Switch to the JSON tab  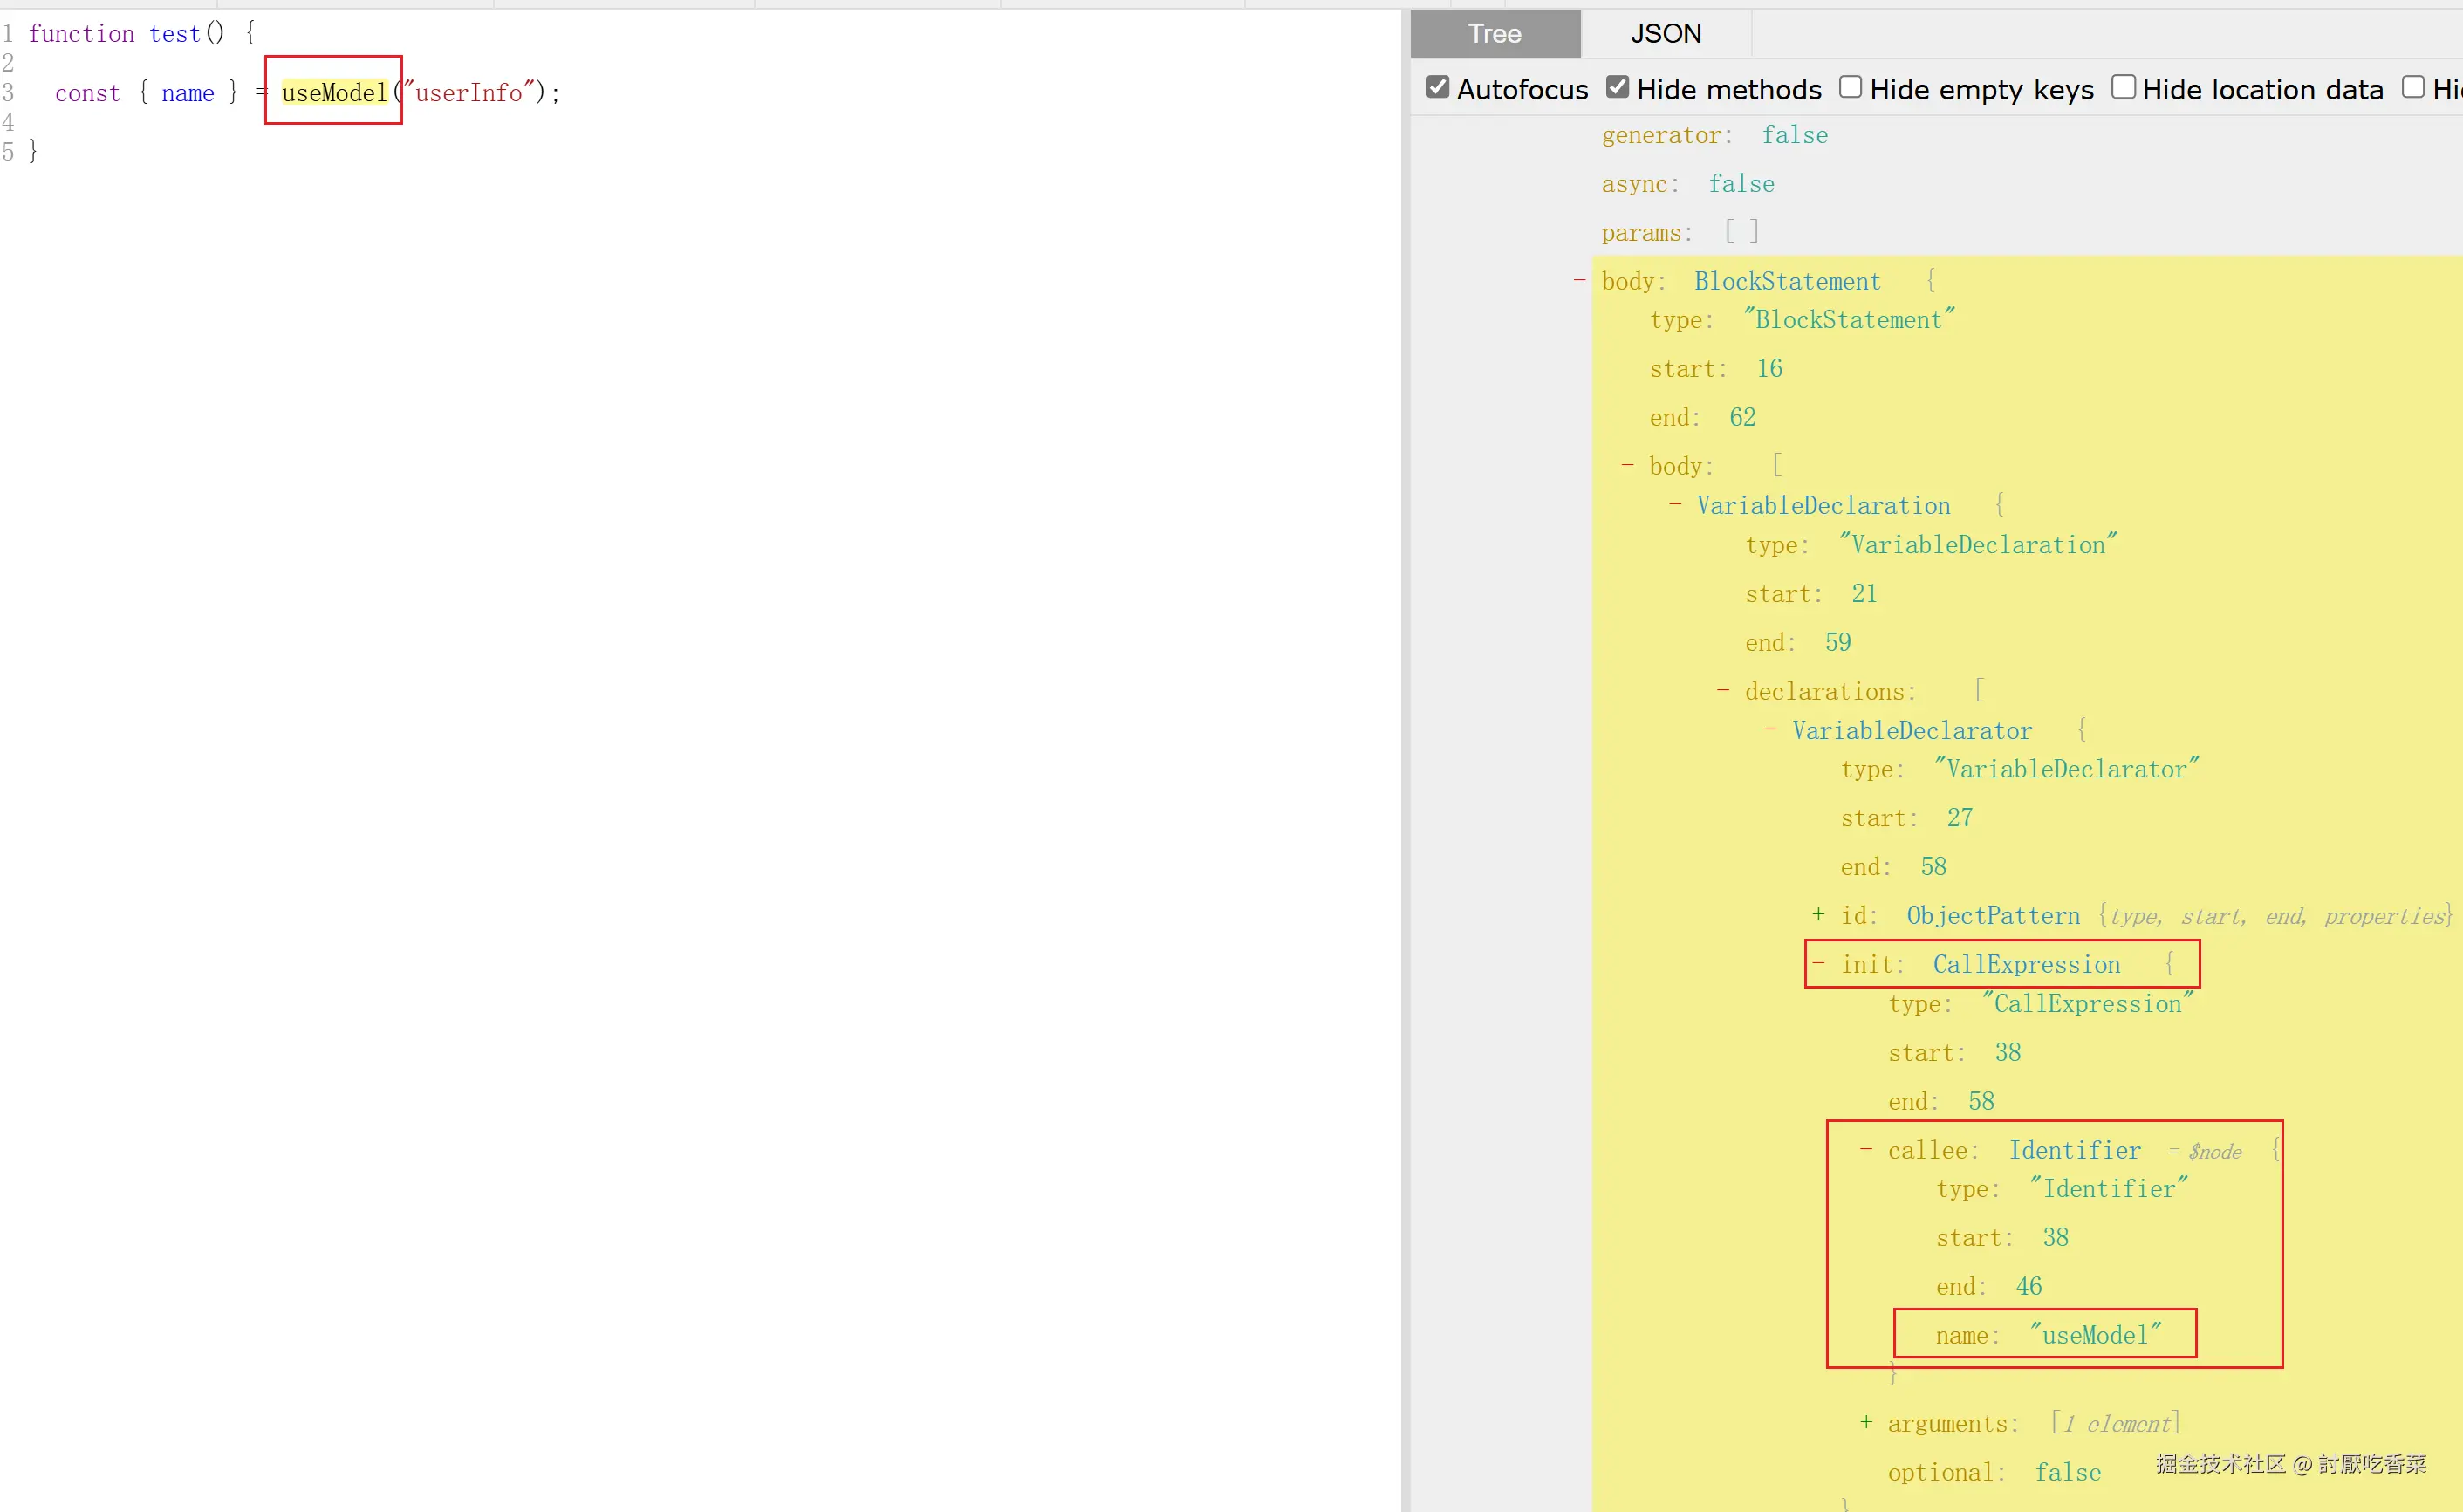coord(1665,34)
